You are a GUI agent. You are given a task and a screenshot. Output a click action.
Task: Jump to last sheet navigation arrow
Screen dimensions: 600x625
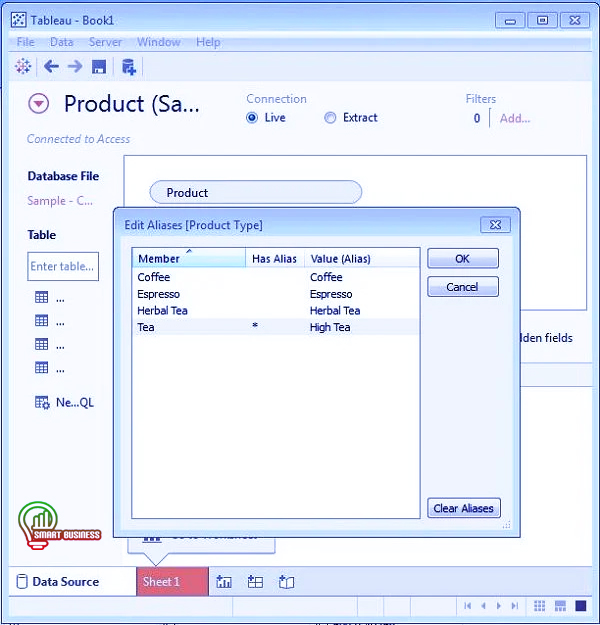[515, 606]
